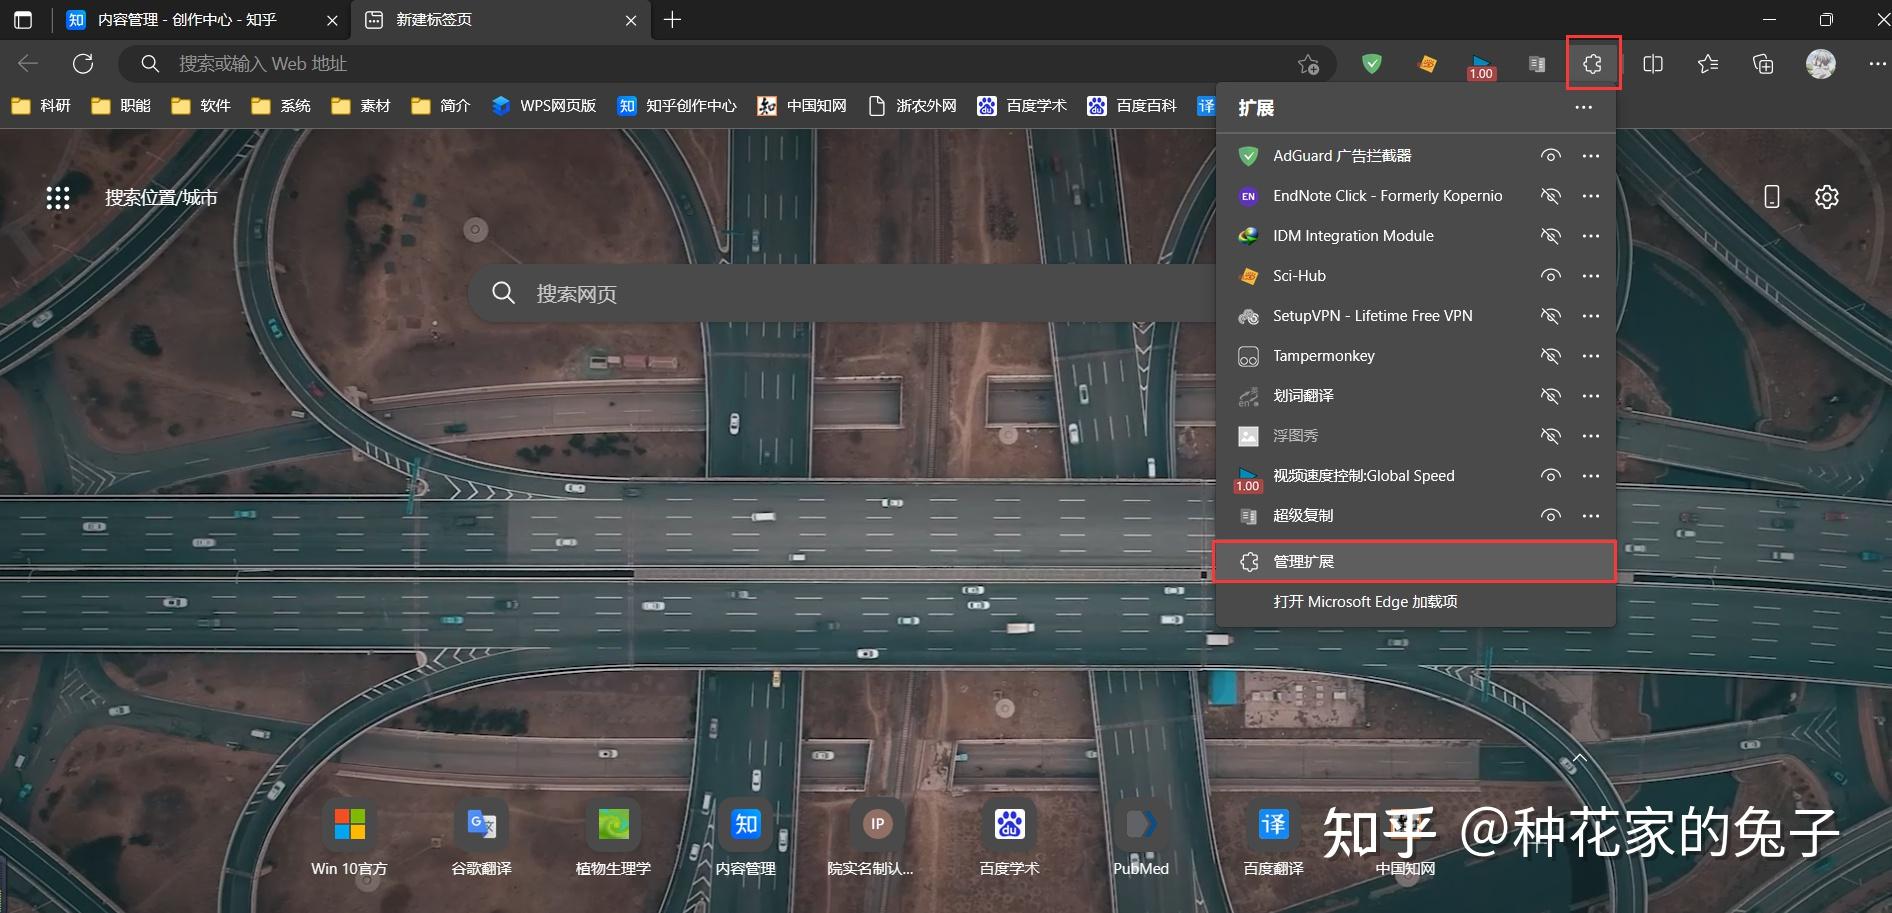Click the address bar input field

click(728, 64)
